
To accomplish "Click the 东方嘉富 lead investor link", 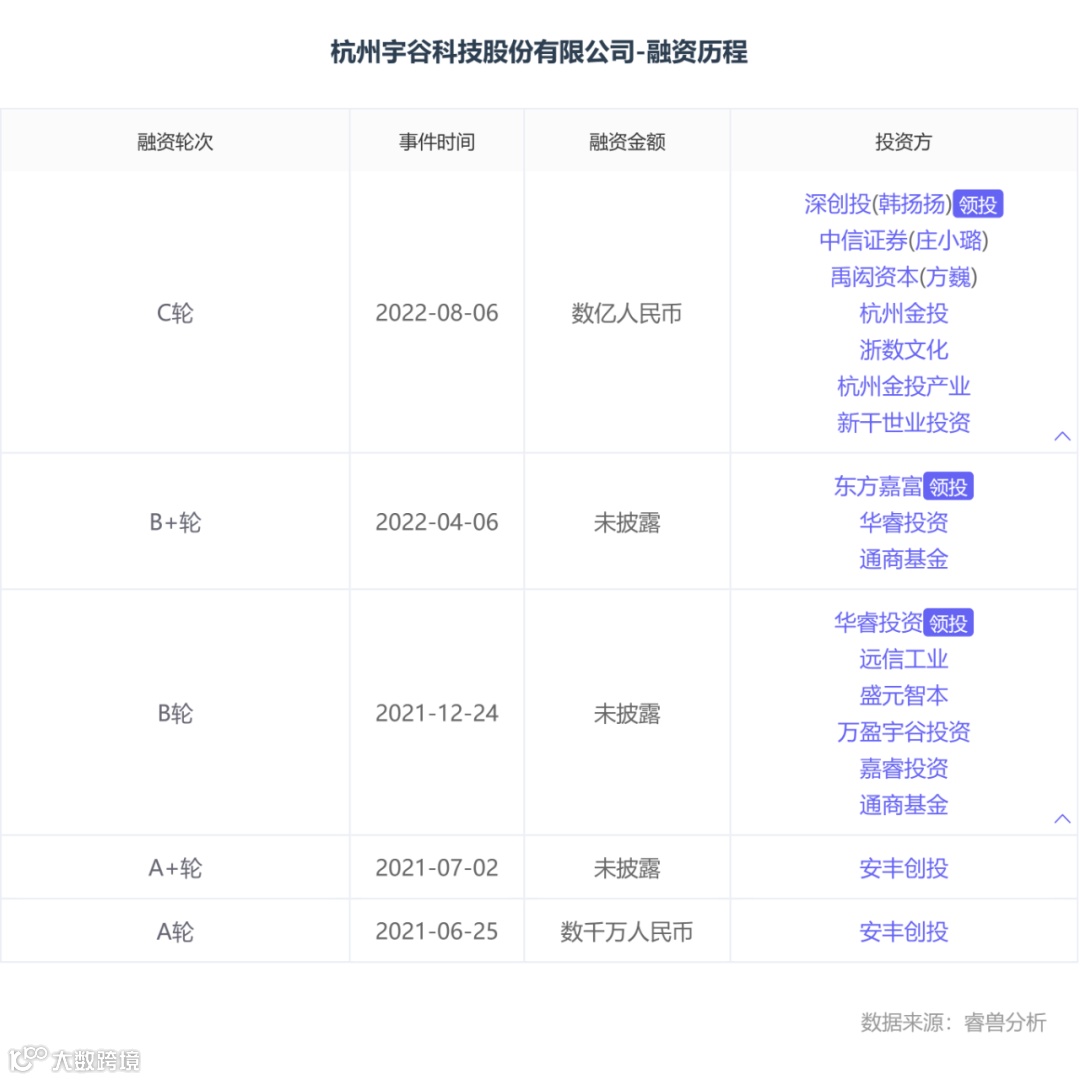I will pyautogui.click(x=878, y=486).
